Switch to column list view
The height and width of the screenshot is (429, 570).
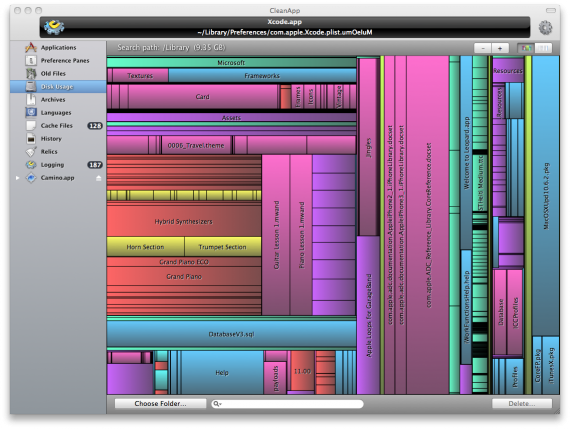[543, 48]
